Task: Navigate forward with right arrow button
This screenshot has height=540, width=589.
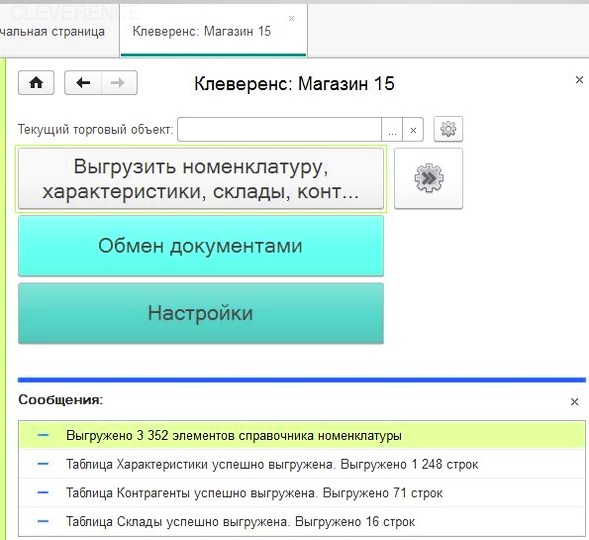Action: [x=119, y=83]
